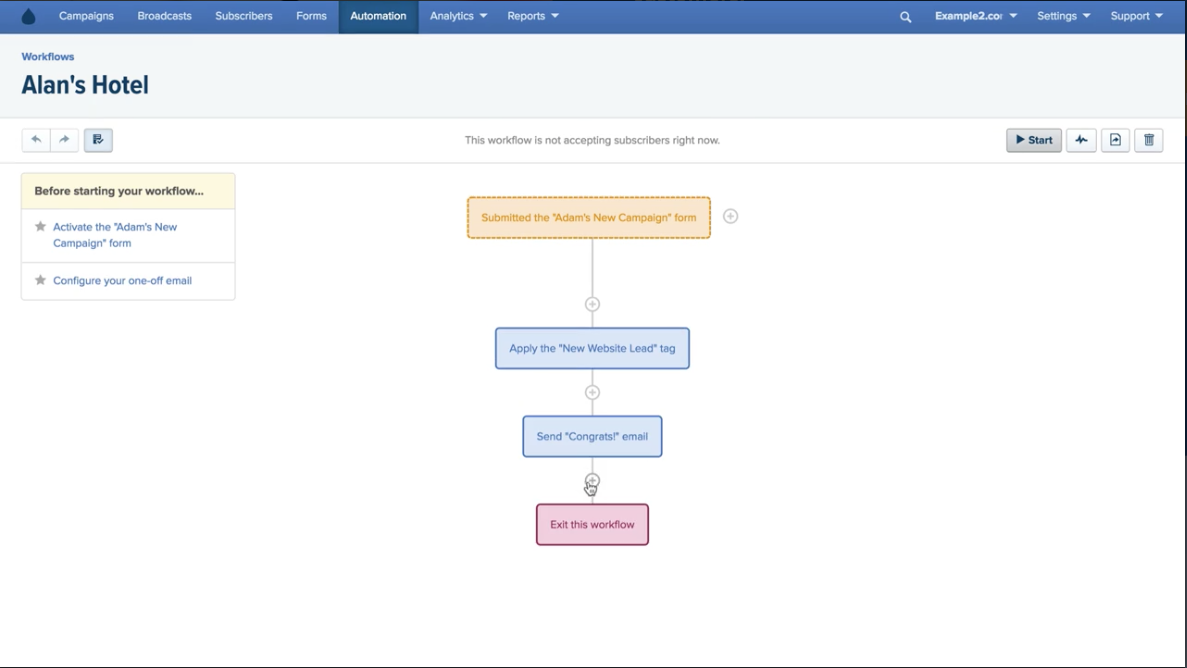Click the export workflow icon
The image size is (1187, 668).
(1115, 140)
